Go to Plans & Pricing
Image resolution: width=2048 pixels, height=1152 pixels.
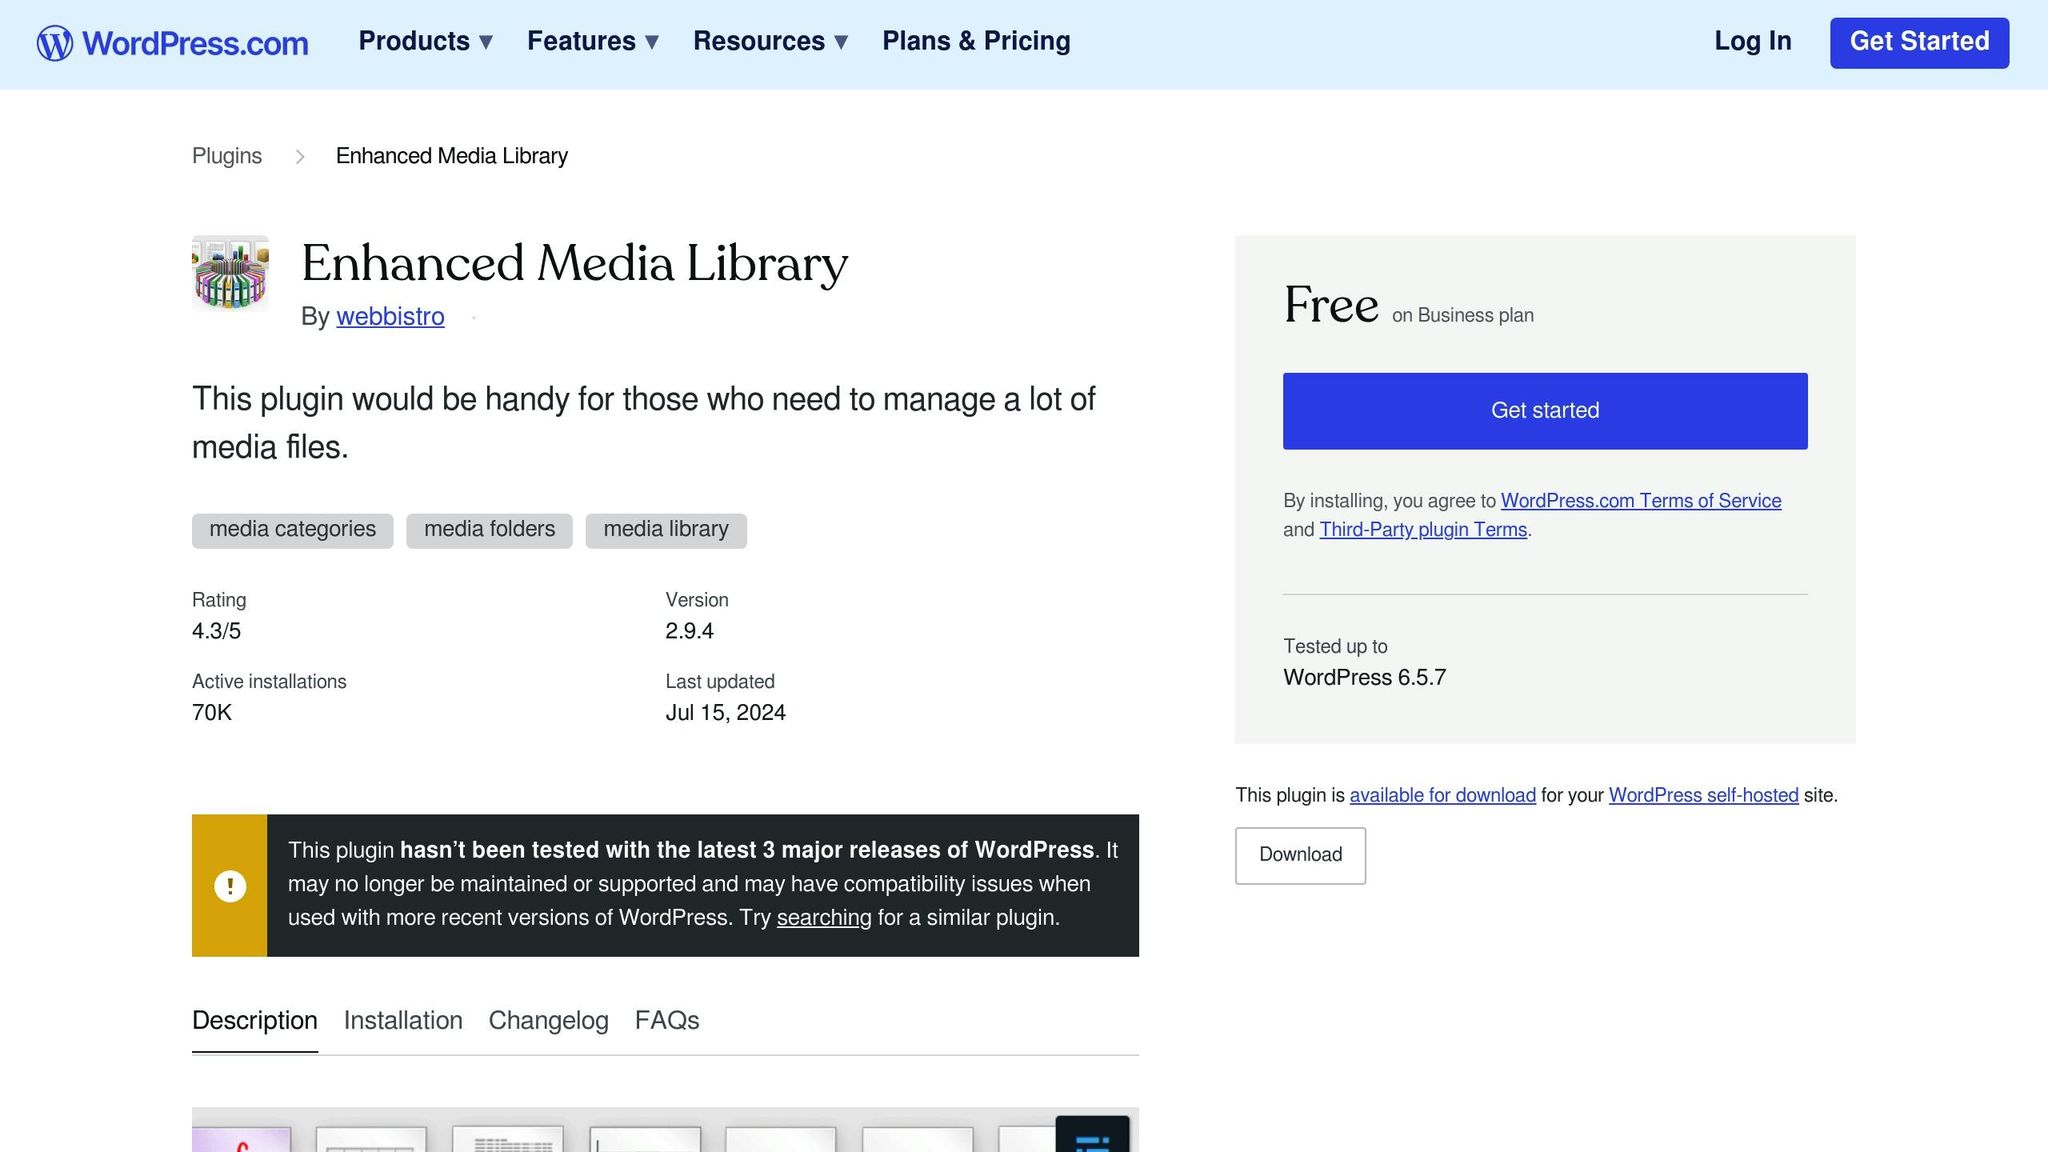[976, 41]
